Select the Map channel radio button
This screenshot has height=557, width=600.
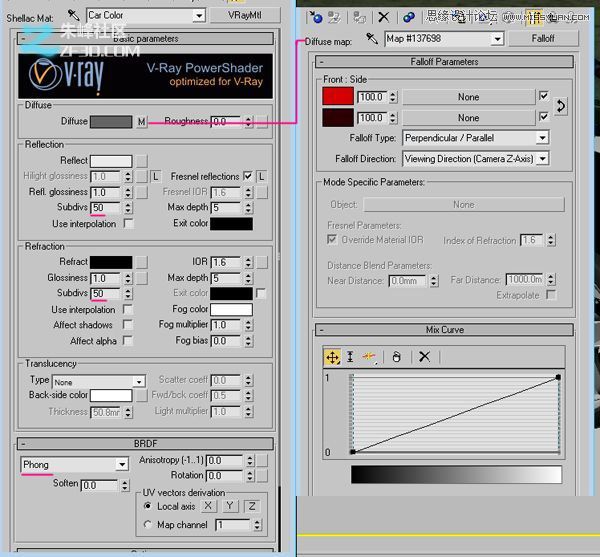[148, 524]
